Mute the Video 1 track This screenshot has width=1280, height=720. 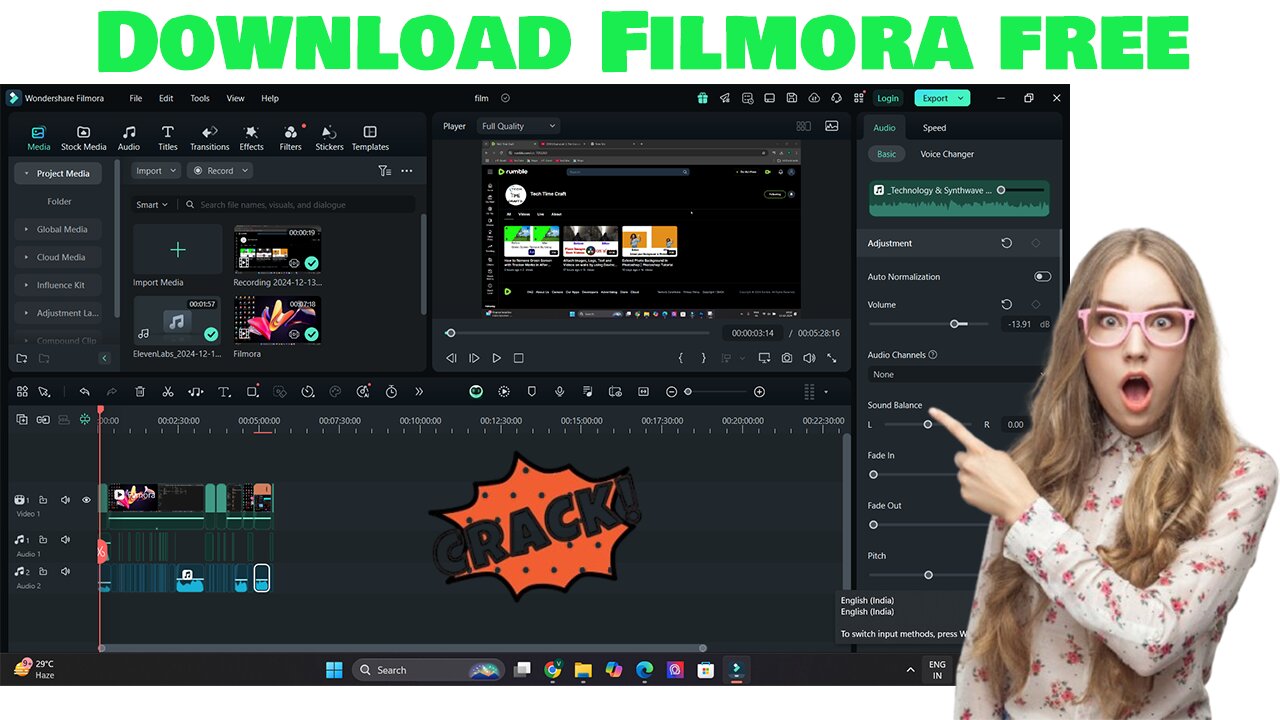(65, 500)
